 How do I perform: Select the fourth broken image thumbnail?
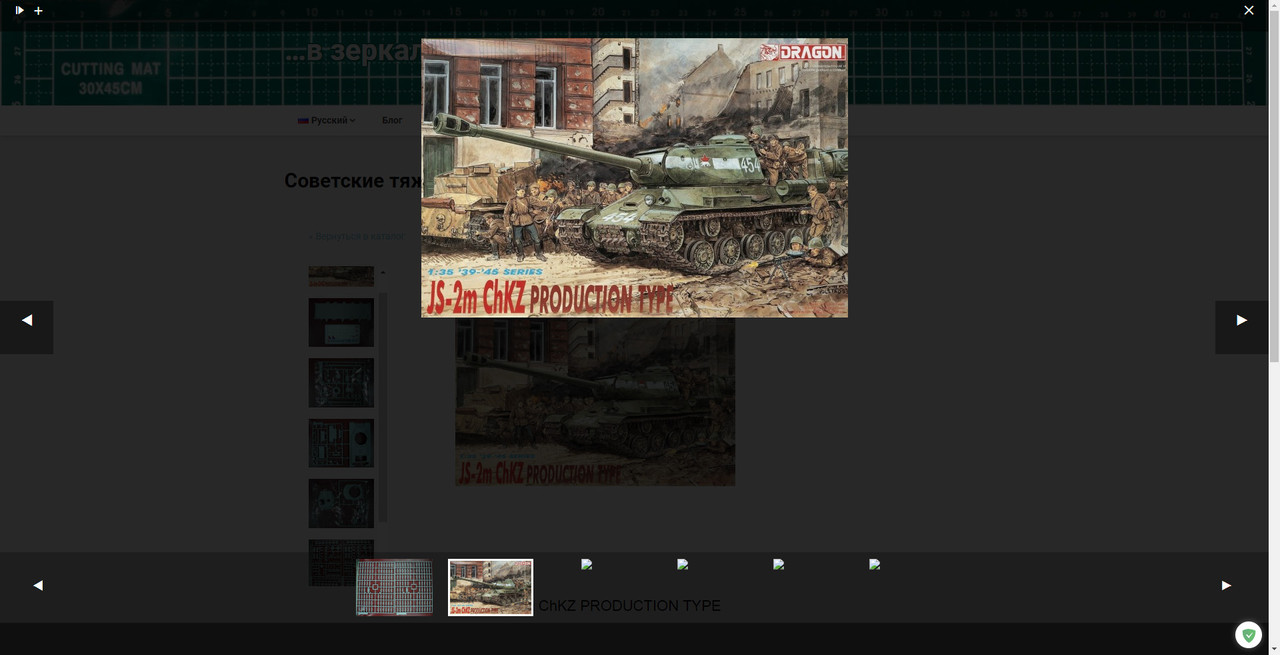tap(875, 564)
